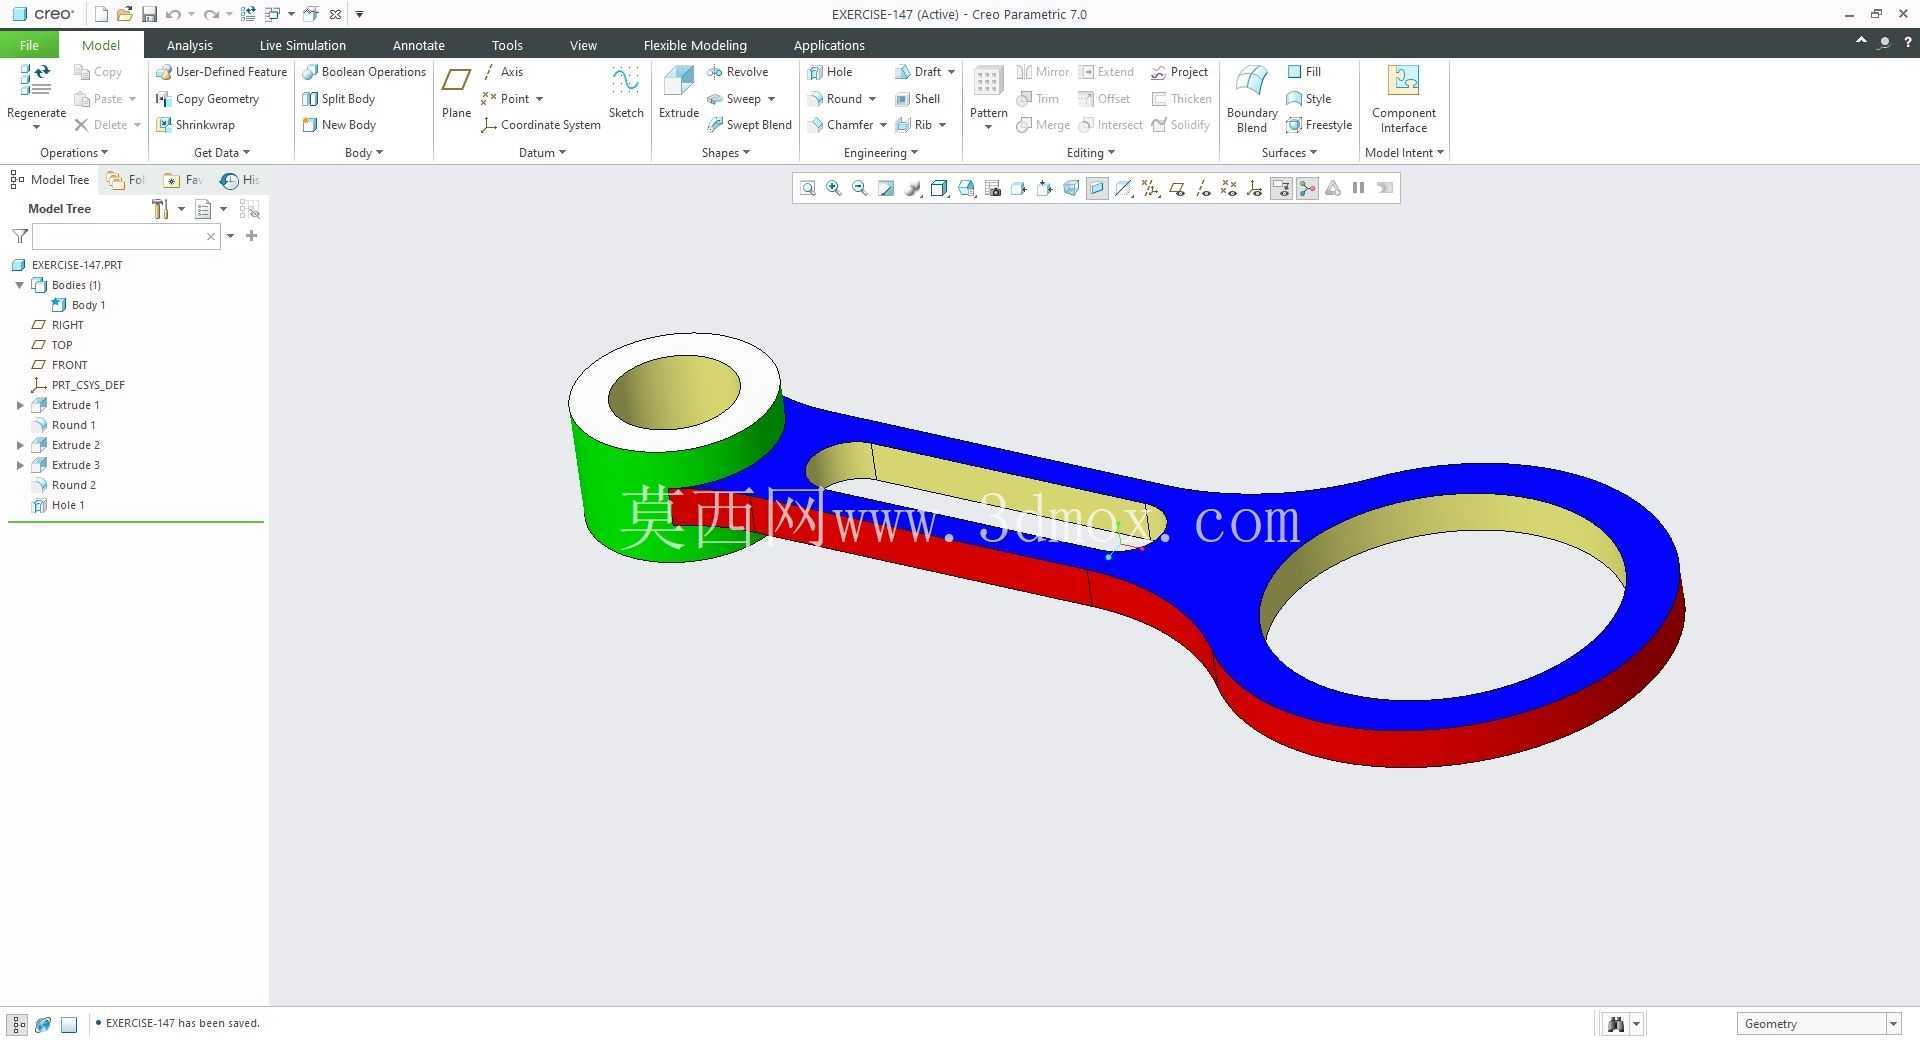Image resolution: width=1920 pixels, height=1040 pixels.
Task: Save the model with the floppy disk icon
Action: (x=149, y=14)
